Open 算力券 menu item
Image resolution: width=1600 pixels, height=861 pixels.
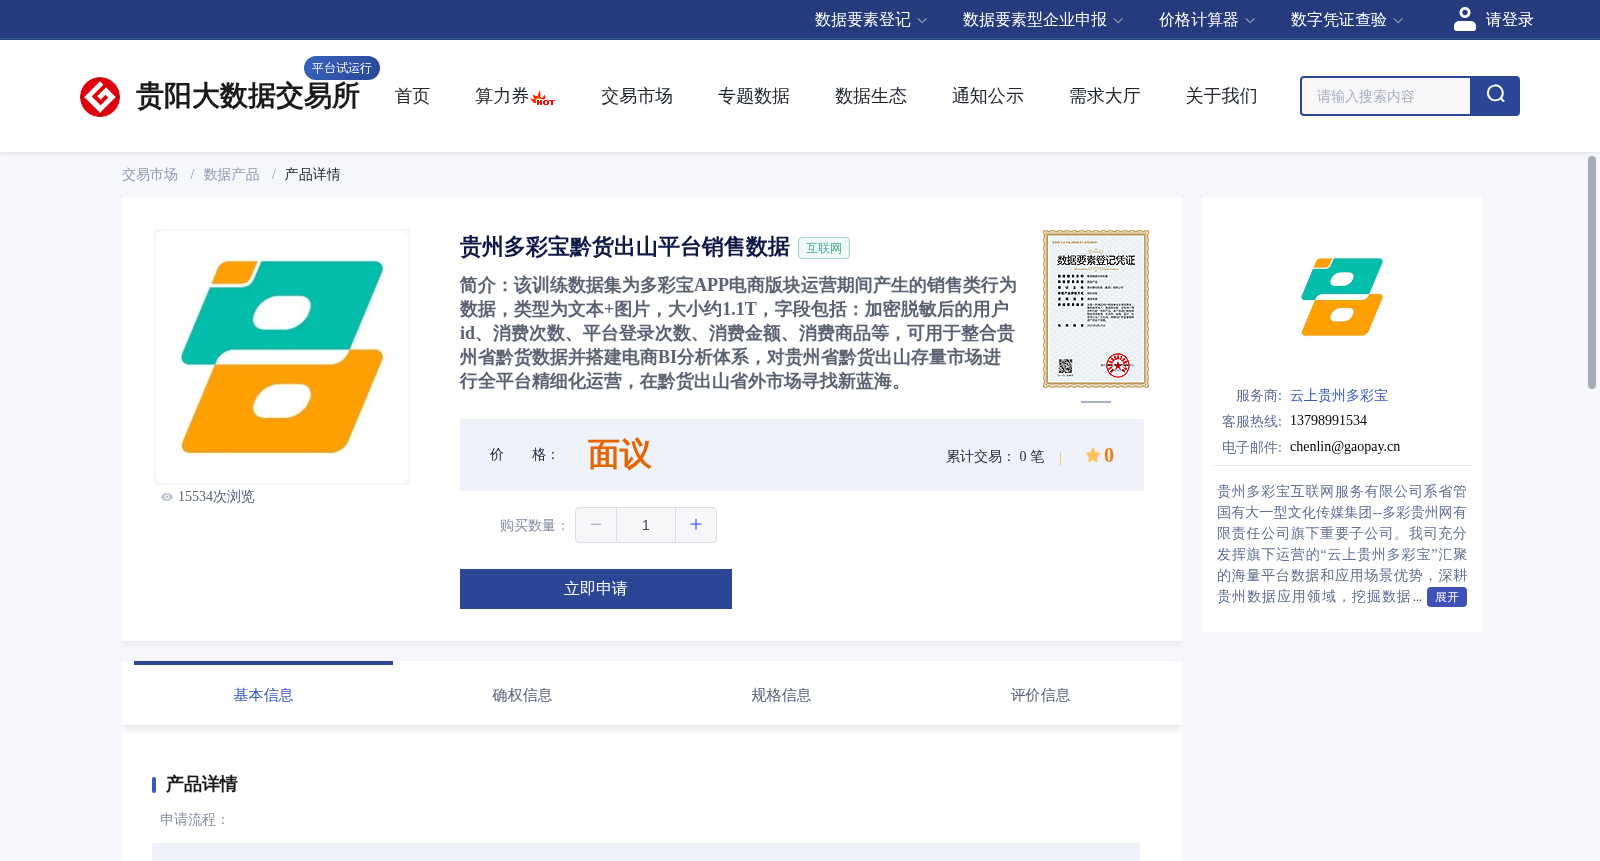[502, 96]
